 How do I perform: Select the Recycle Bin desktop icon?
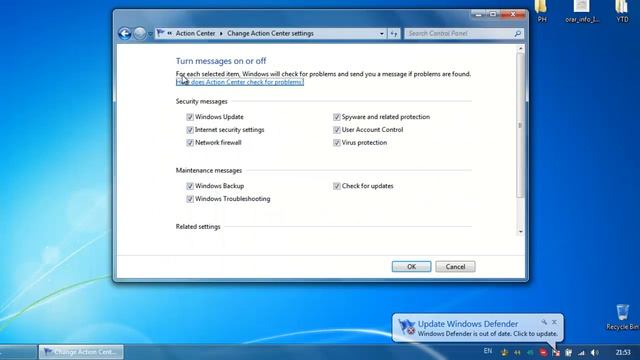click(622, 317)
